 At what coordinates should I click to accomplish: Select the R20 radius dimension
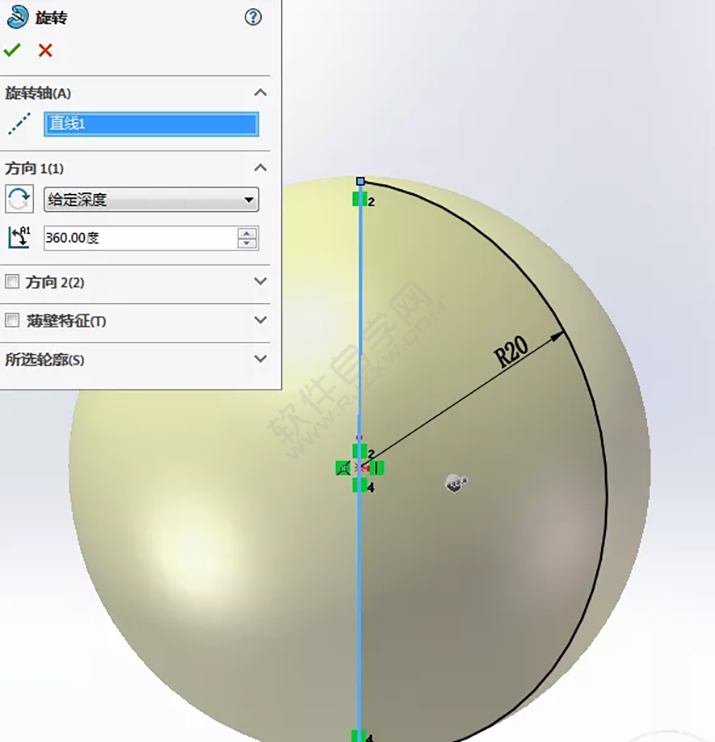pyautogui.click(x=511, y=351)
